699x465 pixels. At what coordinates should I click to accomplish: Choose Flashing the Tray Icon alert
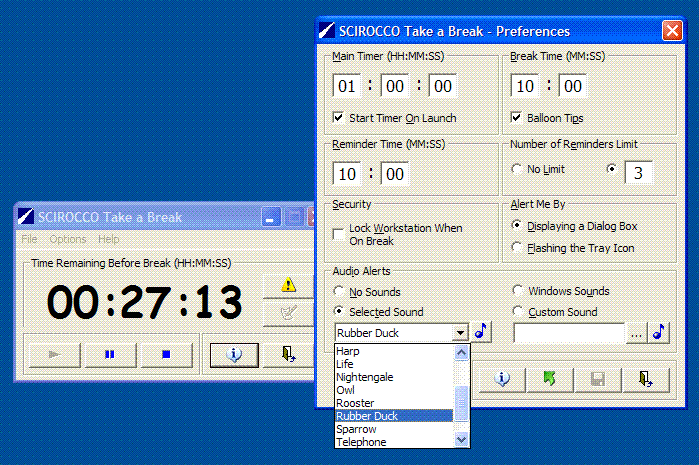517,247
